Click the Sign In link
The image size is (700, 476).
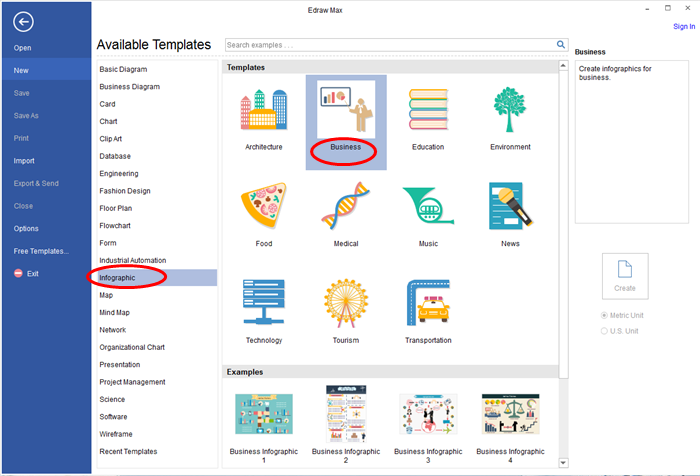[684, 26]
